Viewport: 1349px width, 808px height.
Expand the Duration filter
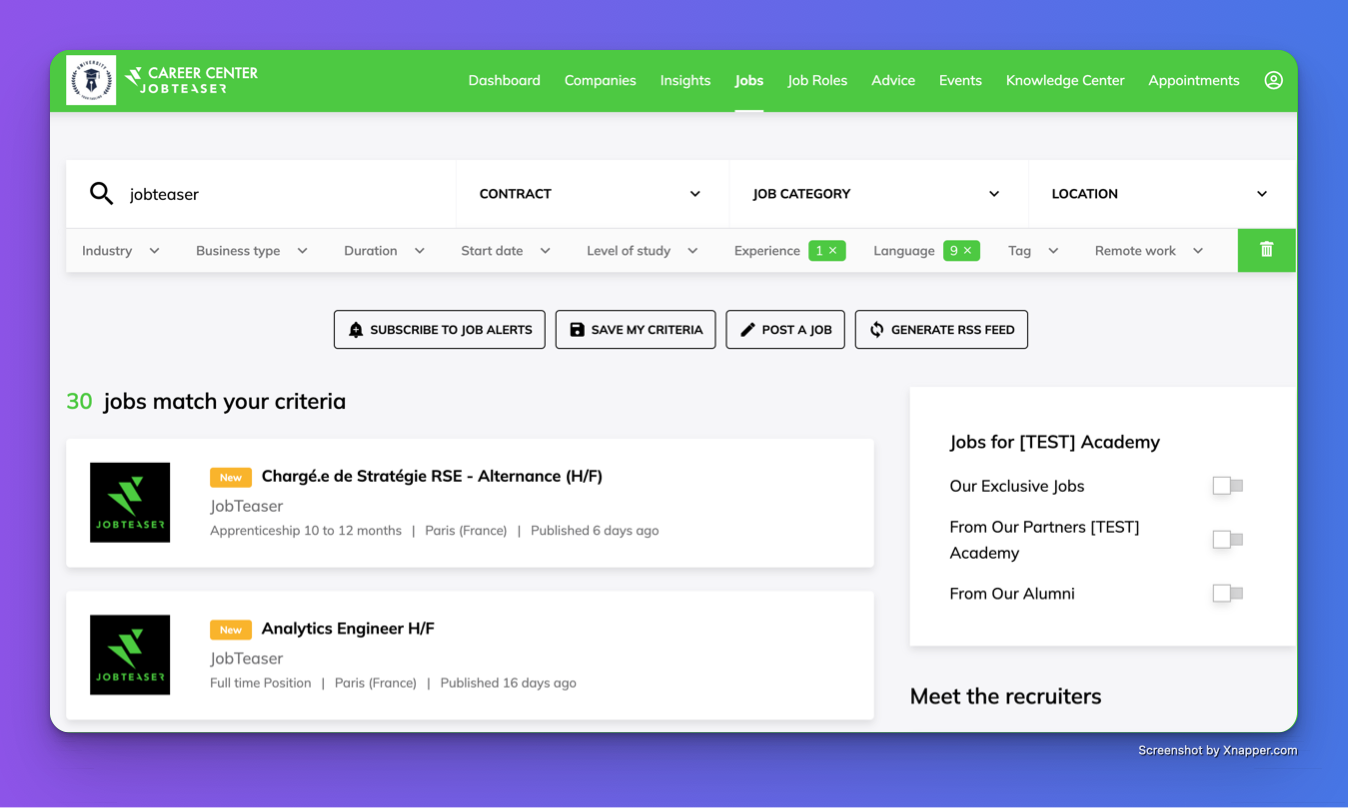(385, 251)
